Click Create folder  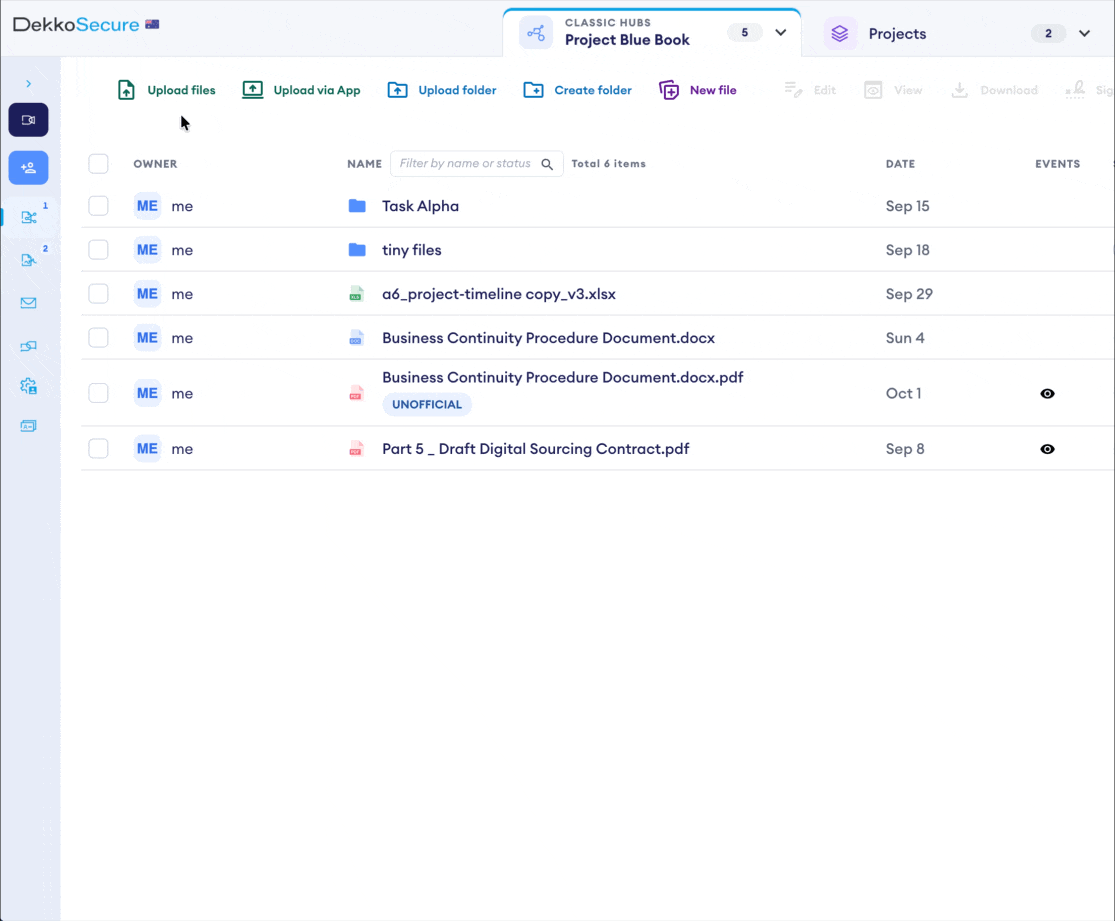(x=577, y=90)
